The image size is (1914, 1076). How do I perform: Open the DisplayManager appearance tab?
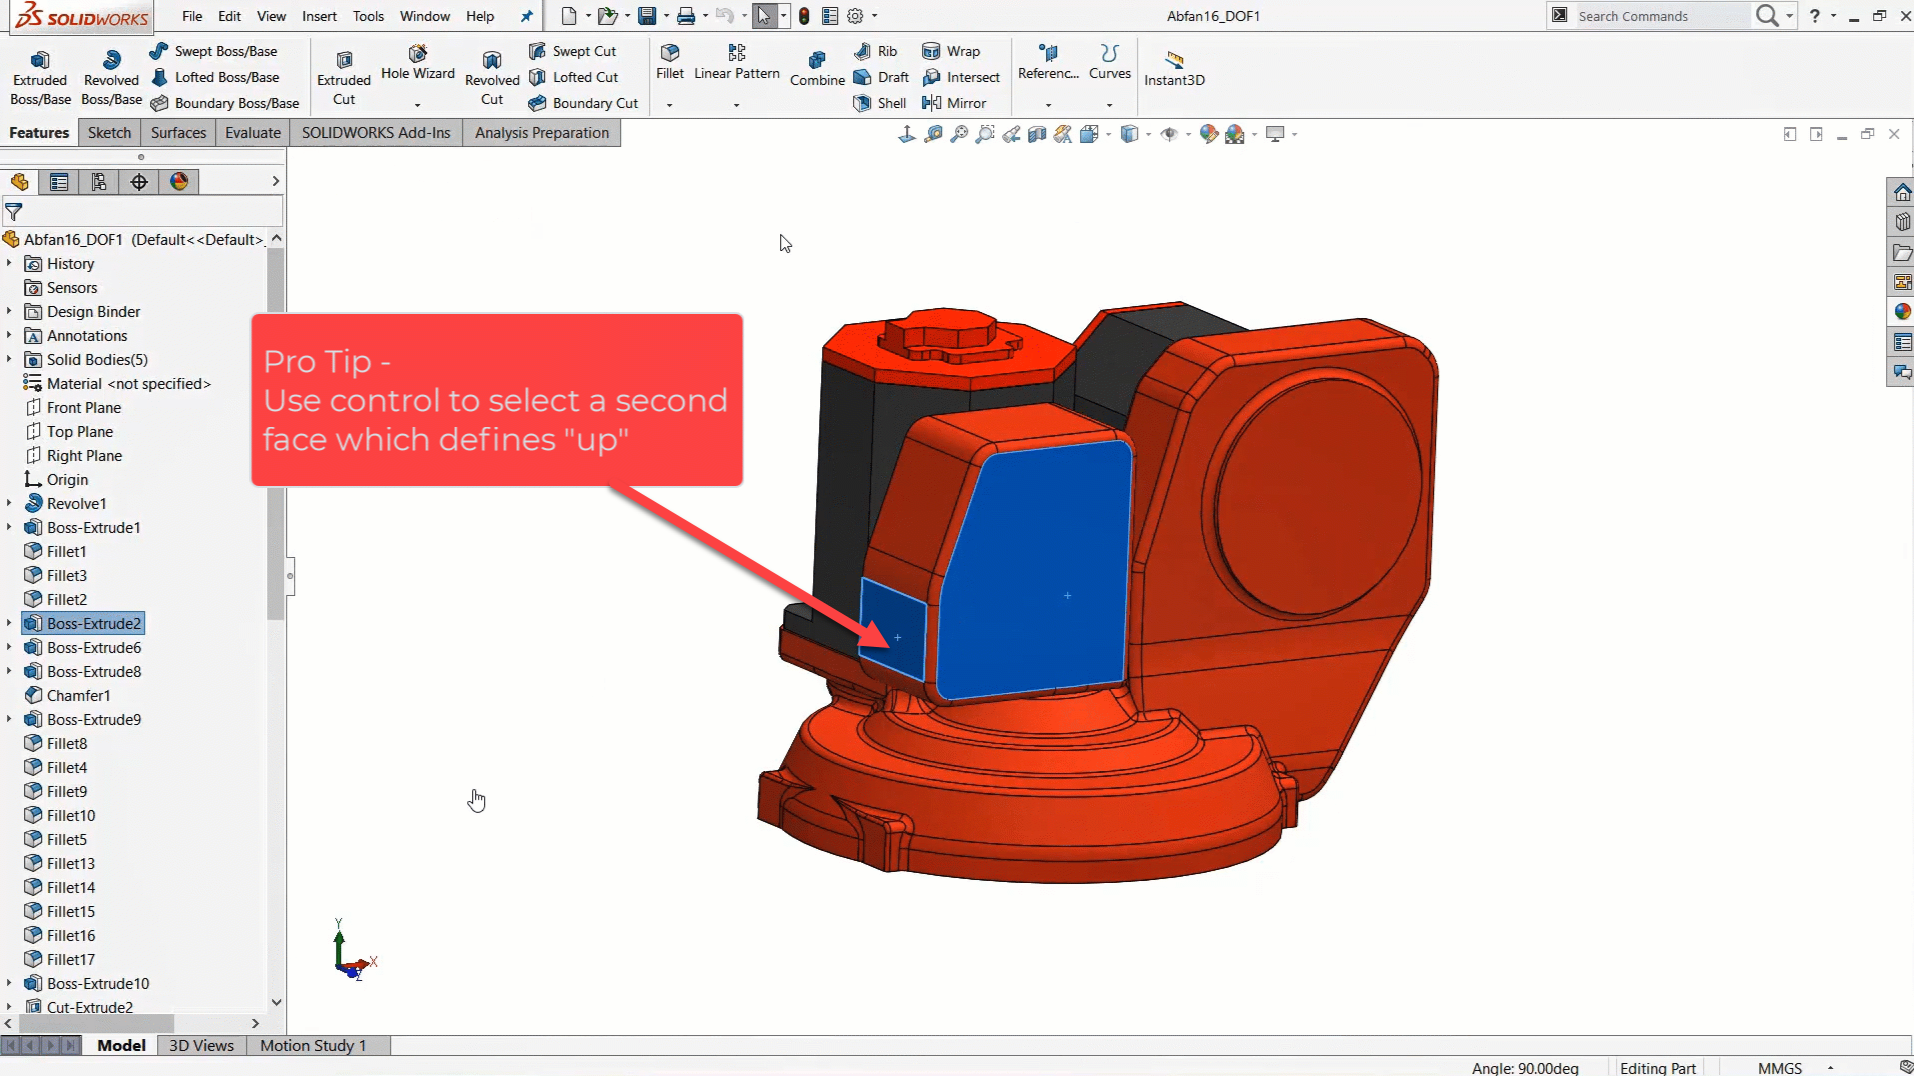tap(179, 182)
